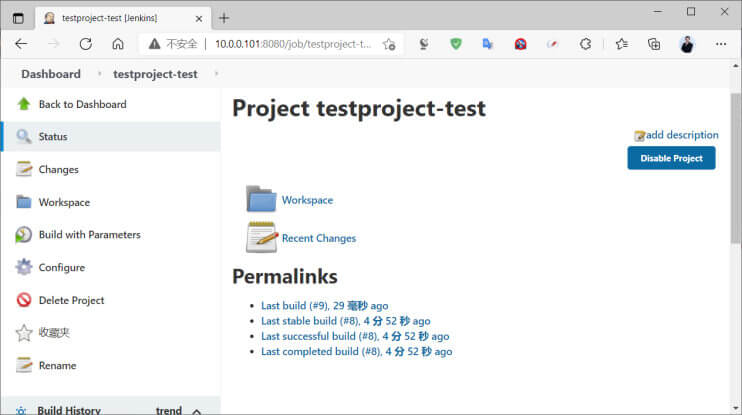Open Last build (#9) permalink
This screenshot has width=742, height=415.
click(x=325, y=306)
